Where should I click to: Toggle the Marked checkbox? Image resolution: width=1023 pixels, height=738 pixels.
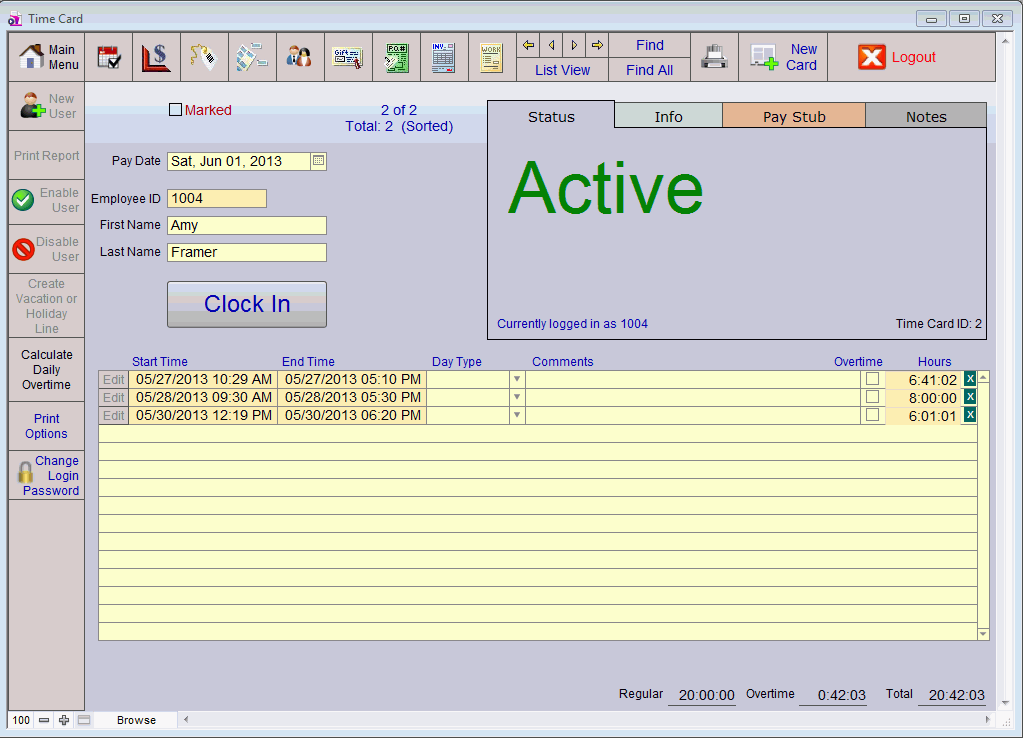pyautogui.click(x=176, y=110)
